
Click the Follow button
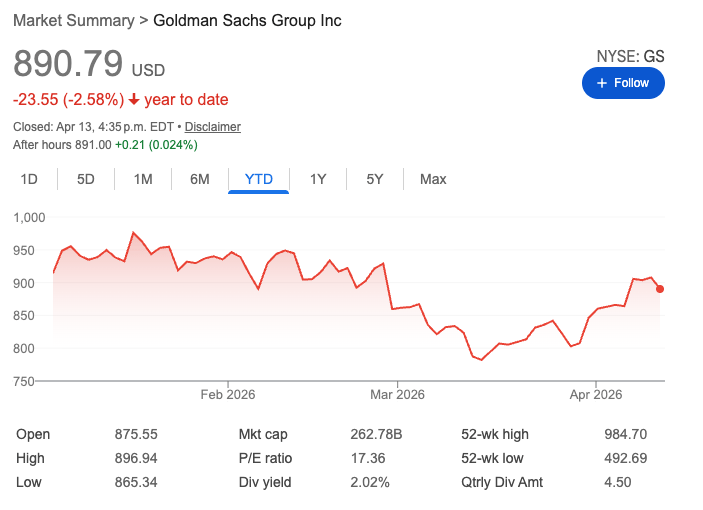623,83
